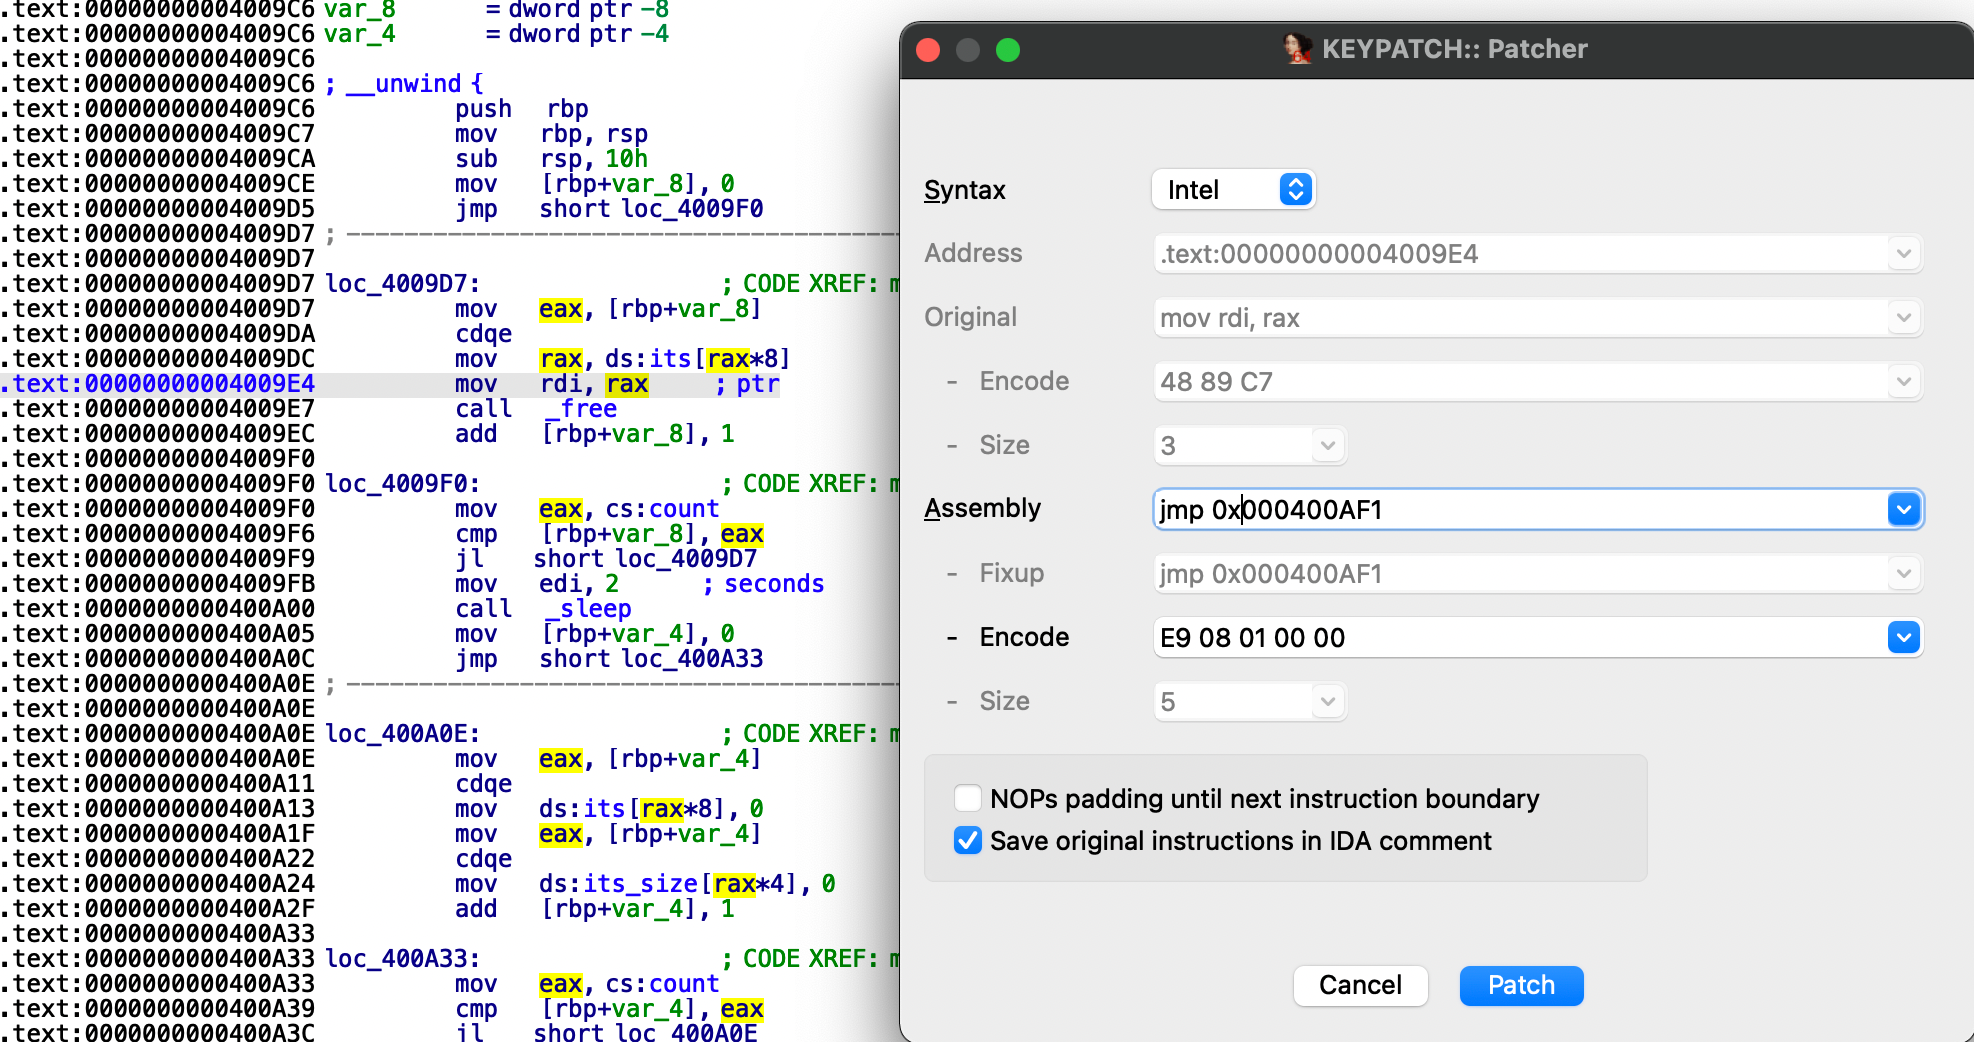Click '; ptr' comment in listing
Screen dimensions: 1974x1042
[x=747, y=384]
